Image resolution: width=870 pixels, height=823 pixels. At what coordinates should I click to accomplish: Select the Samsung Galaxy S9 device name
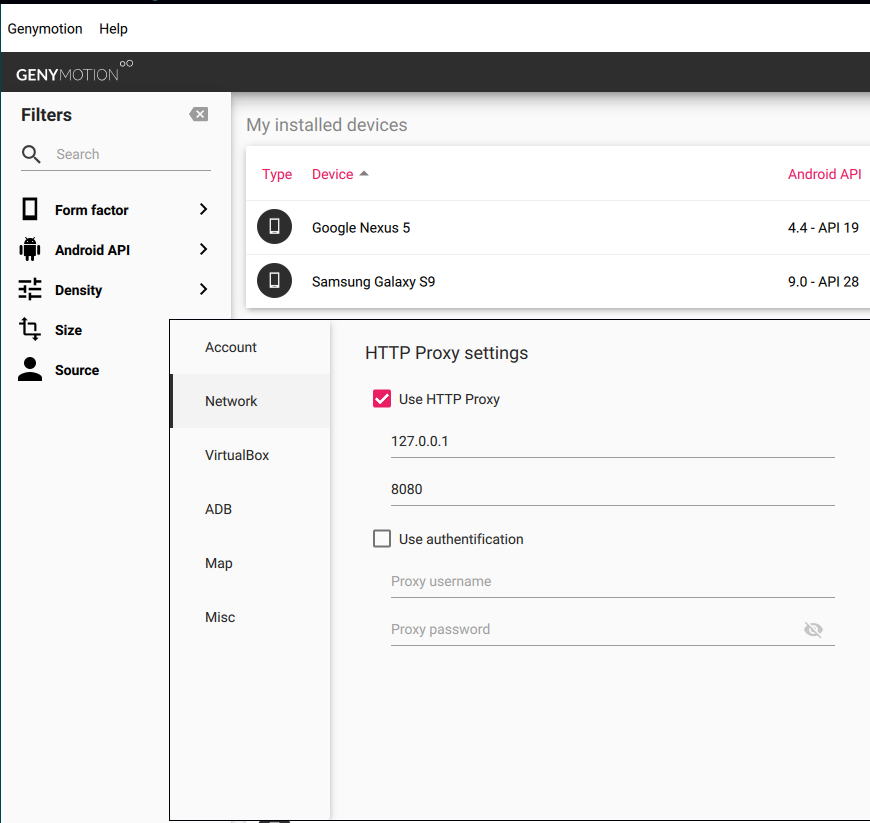pos(373,281)
